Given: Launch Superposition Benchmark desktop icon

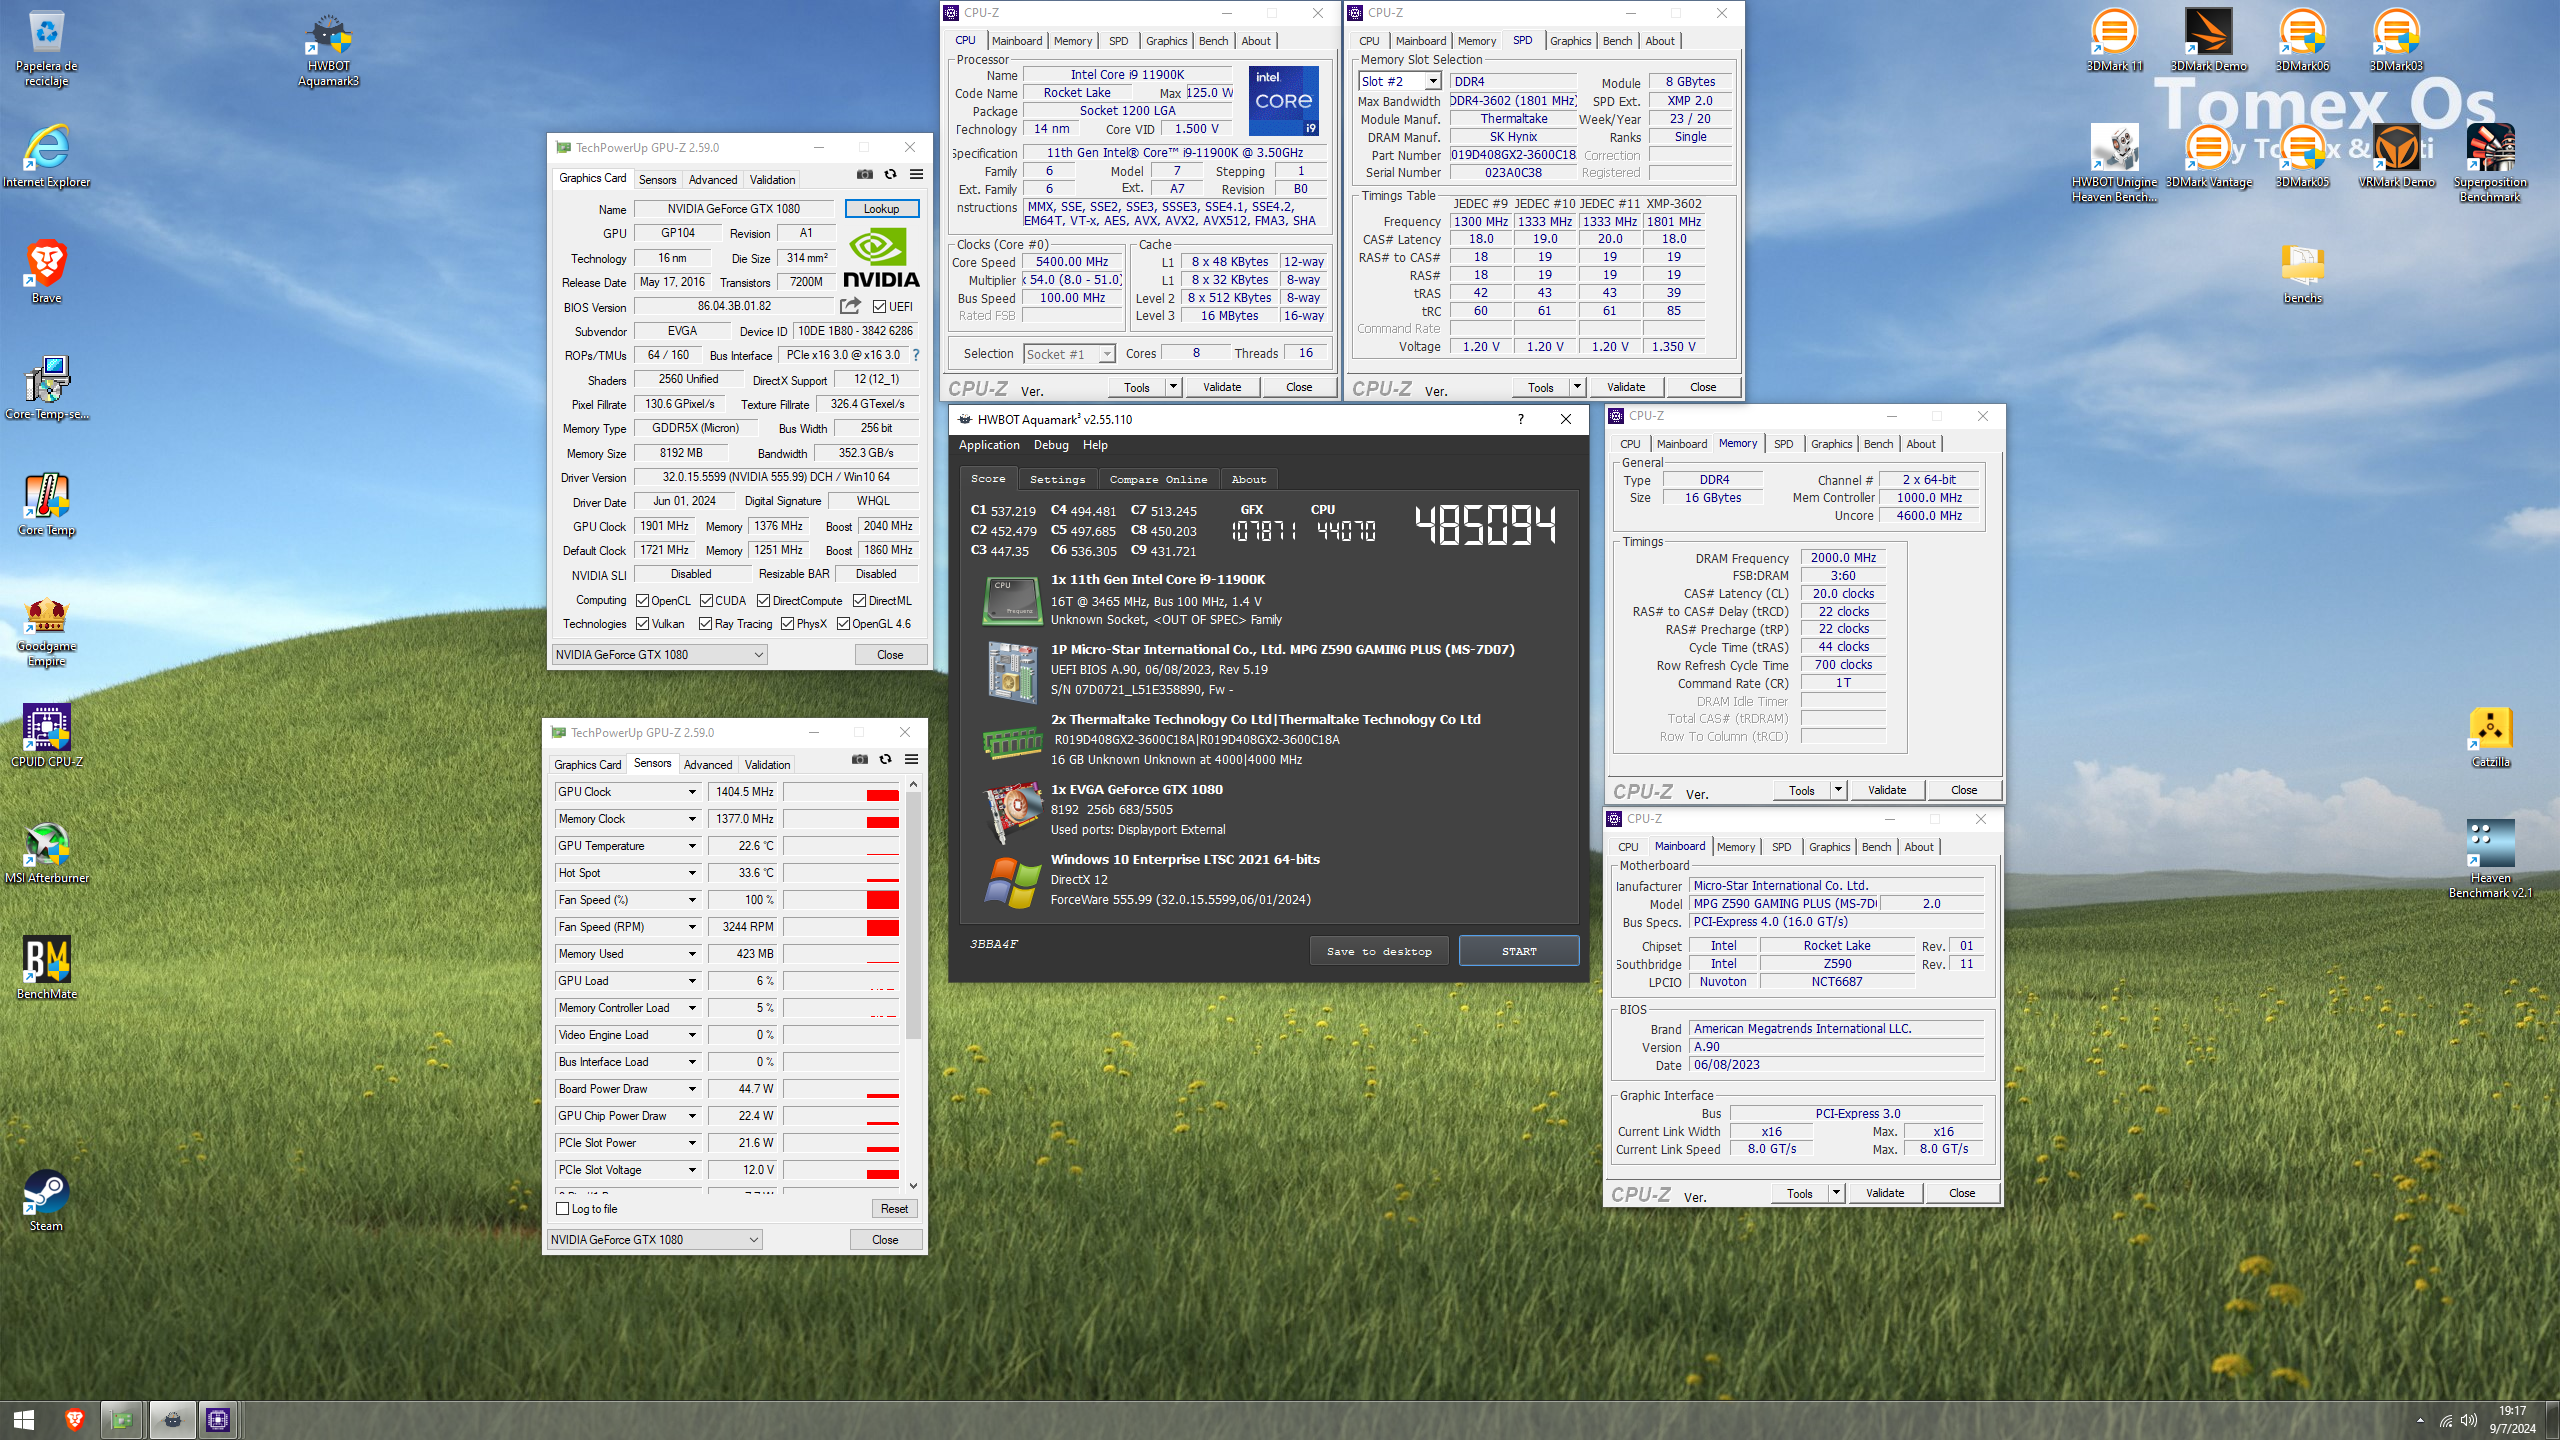Looking at the screenshot, I should point(2490,165).
